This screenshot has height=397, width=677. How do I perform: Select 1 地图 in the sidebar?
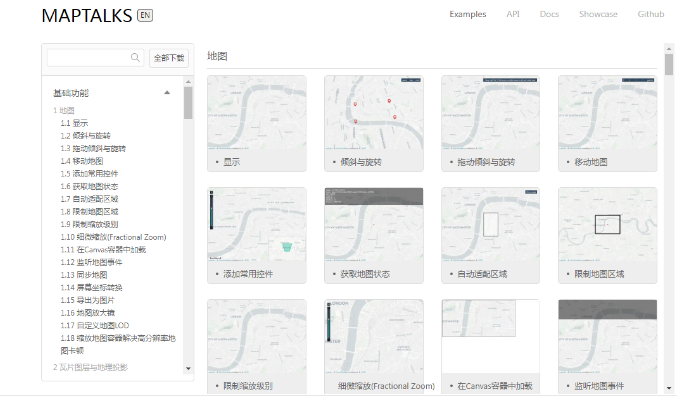click(x=63, y=111)
